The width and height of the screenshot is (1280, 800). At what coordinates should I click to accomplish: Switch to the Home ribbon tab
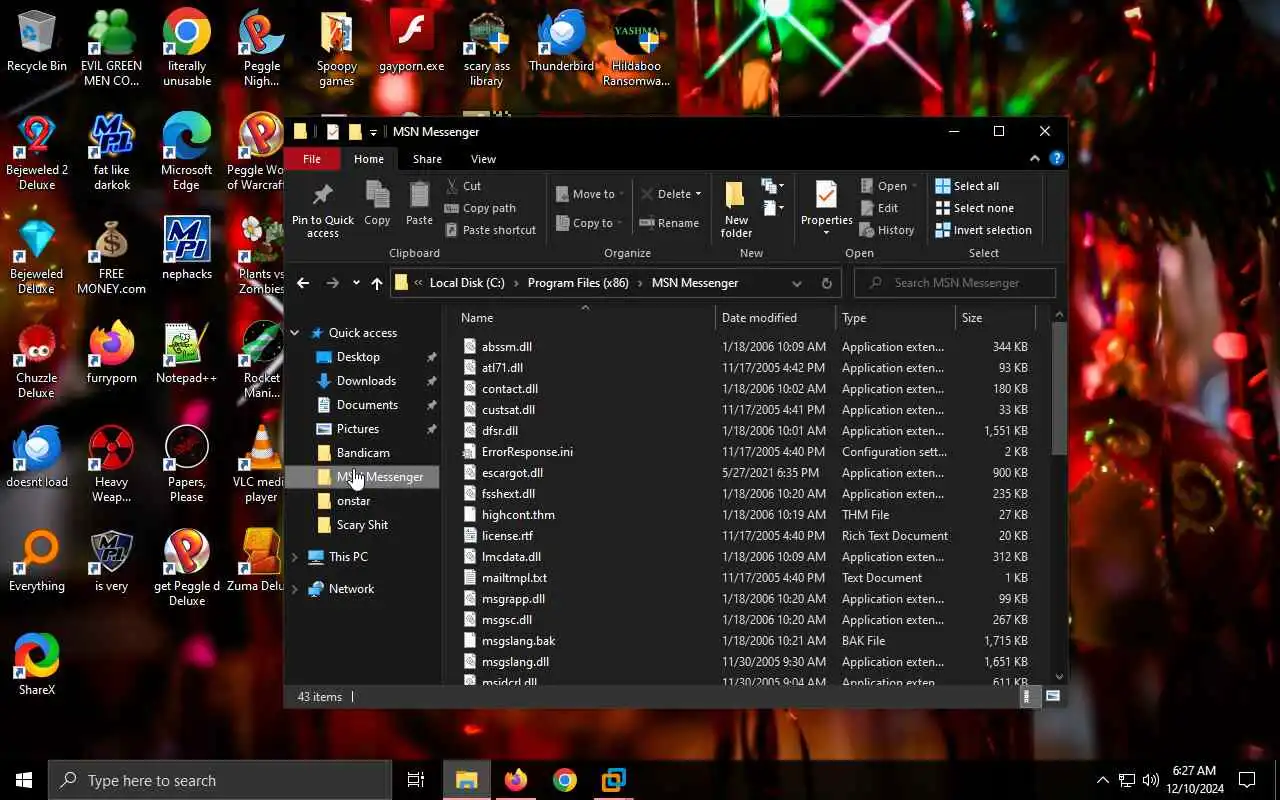point(368,159)
